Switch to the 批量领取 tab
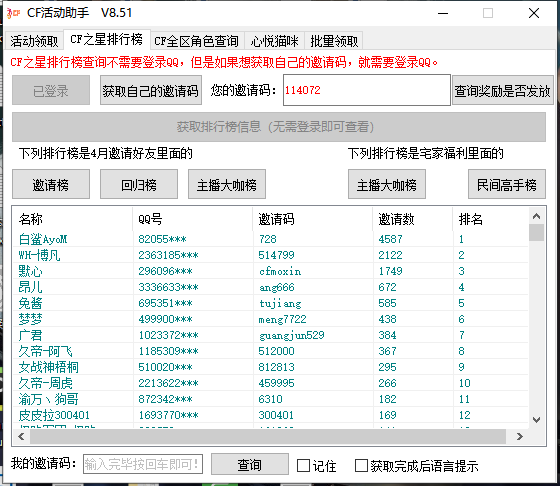 tap(334, 41)
